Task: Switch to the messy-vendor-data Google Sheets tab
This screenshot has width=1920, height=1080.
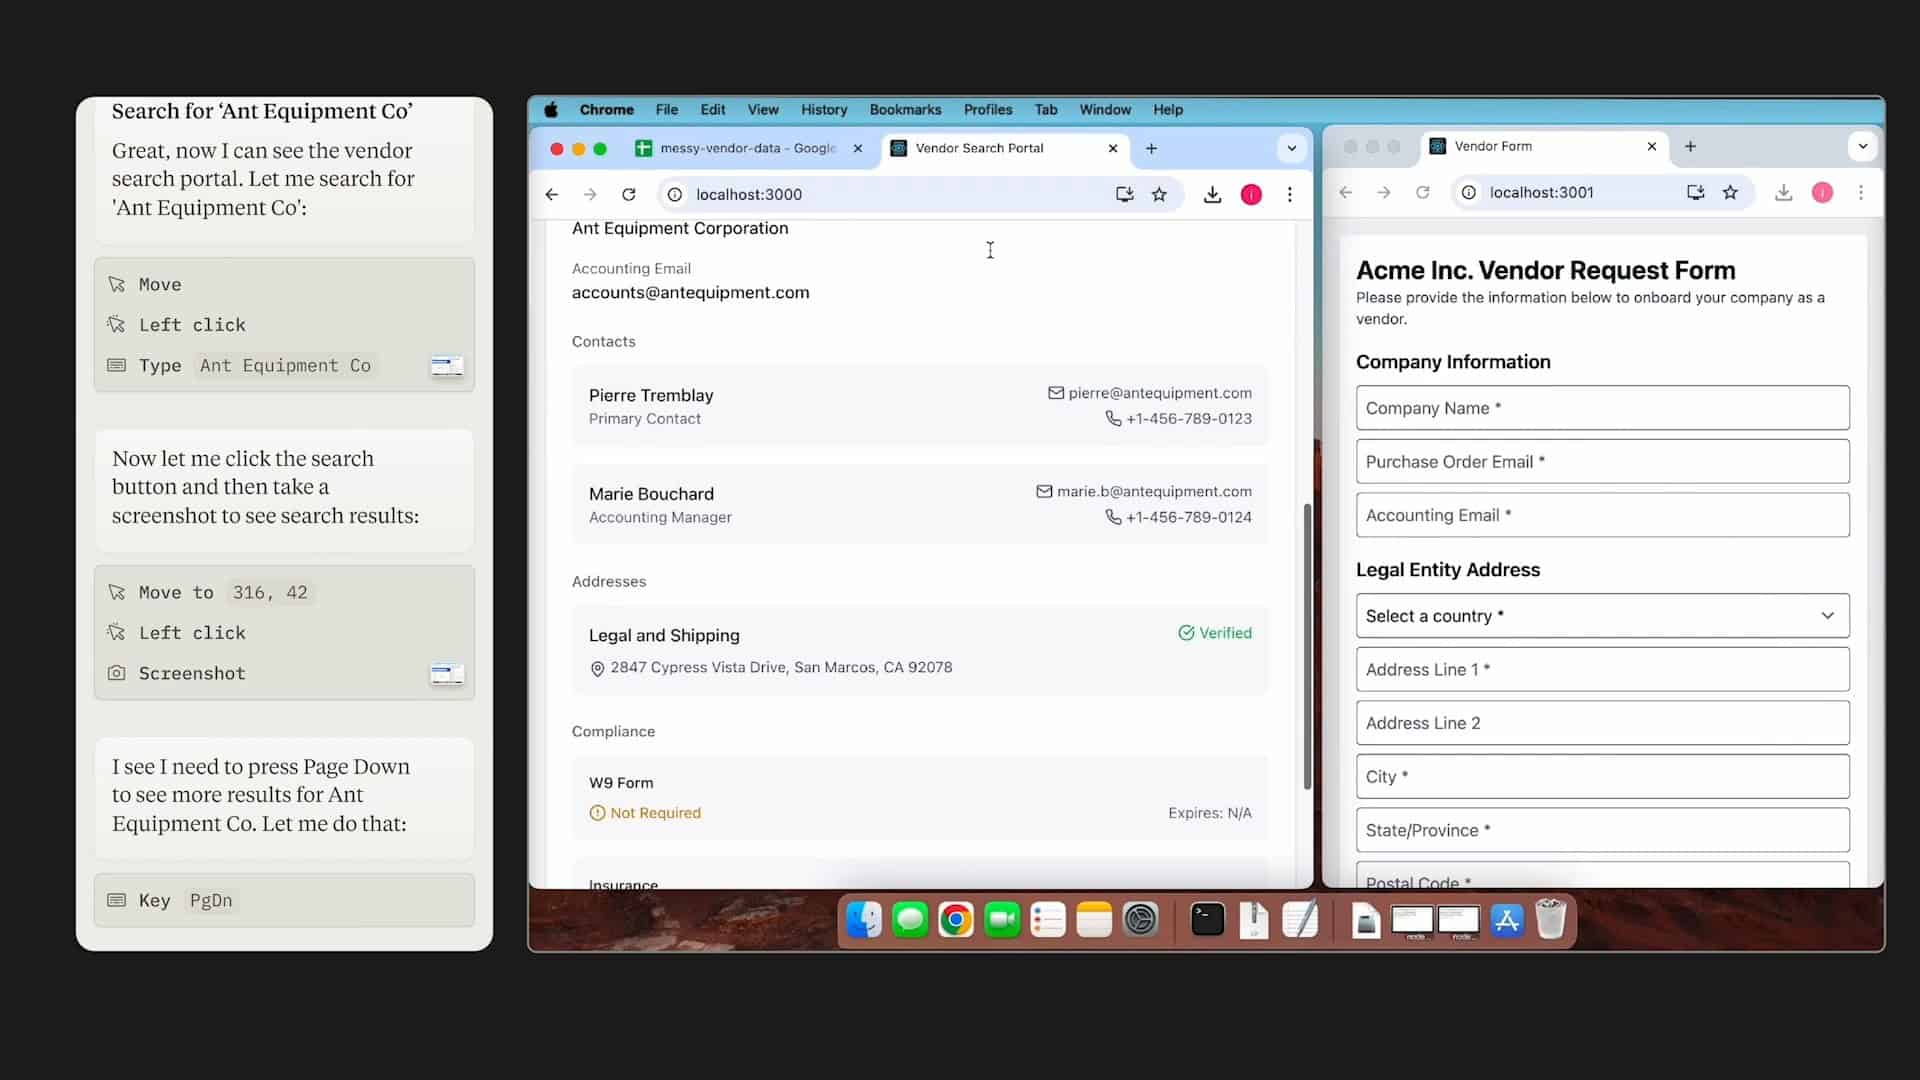Action: pyautogui.click(x=746, y=148)
